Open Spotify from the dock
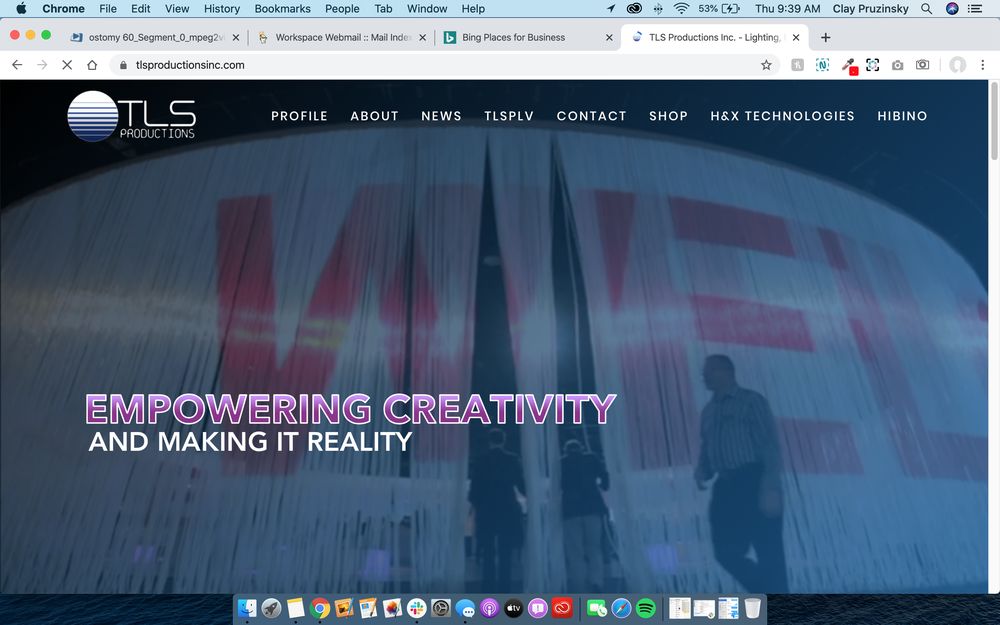This screenshot has height=625, width=1000. [645, 607]
